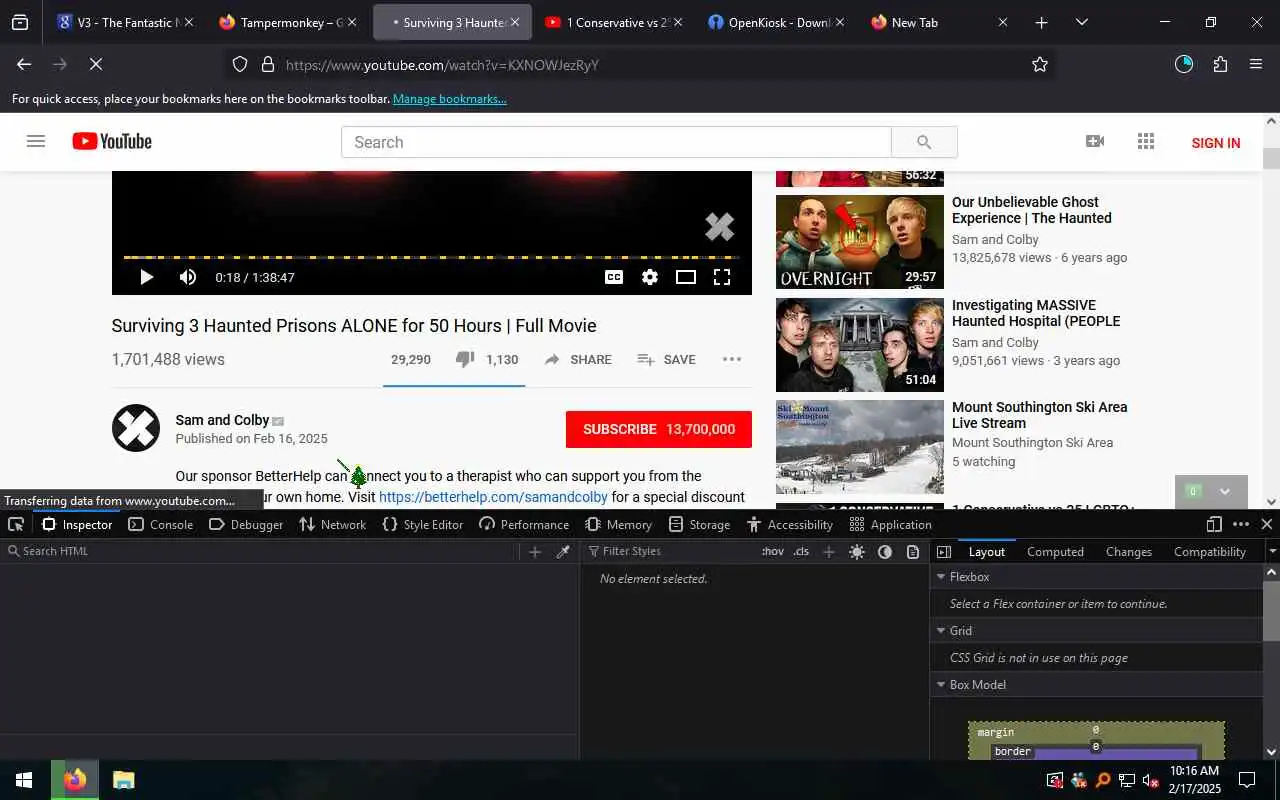The width and height of the screenshot is (1280, 800).
Task: Open Our Unbelievable Ghost Experience thumbnail
Action: click(x=860, y=242)
